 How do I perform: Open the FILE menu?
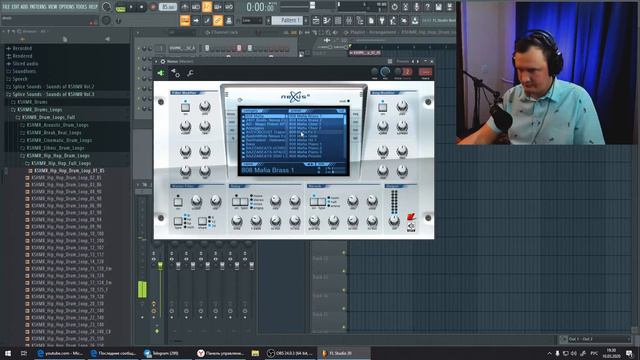pyautogui.click(x=6, y=7)
